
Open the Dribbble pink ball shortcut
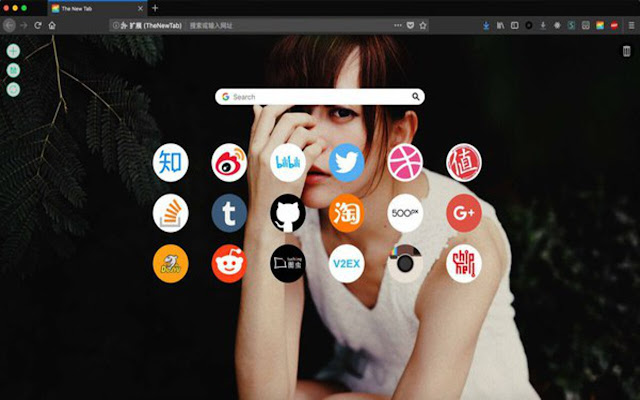(x=405, y=162)
